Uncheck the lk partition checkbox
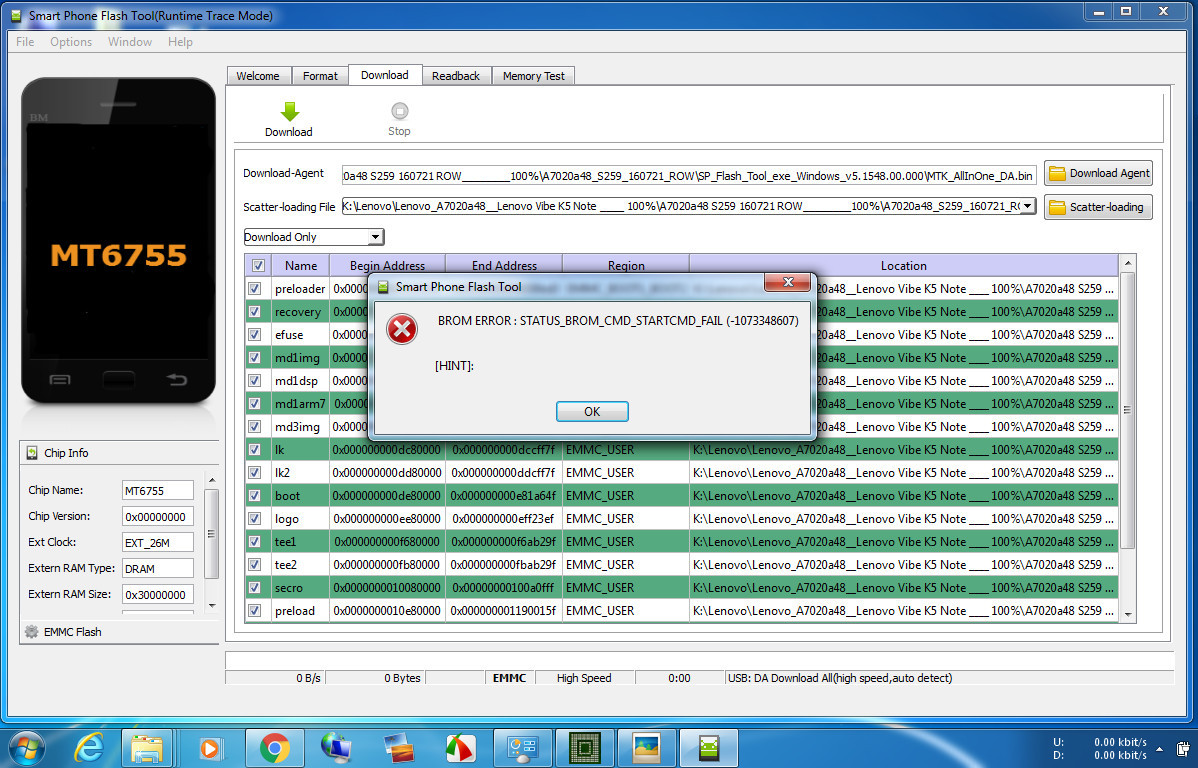1198x768 pixels. (x=254, y=449)
